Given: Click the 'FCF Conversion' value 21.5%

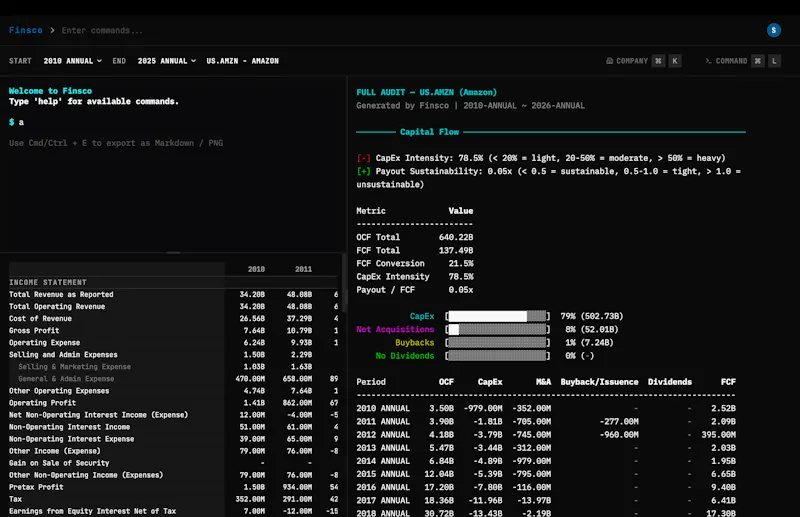Looking at the screenshot, I should (x=461, y=263).
